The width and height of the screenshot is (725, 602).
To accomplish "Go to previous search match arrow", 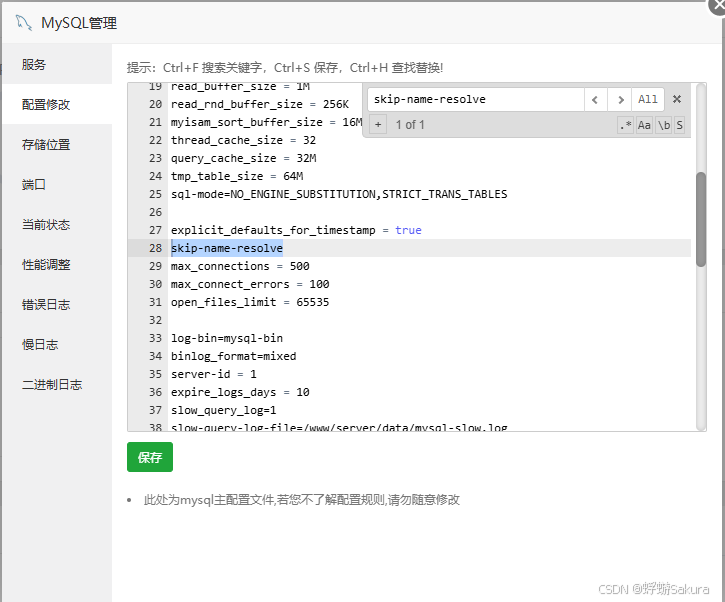I will (x=596, y=99).
